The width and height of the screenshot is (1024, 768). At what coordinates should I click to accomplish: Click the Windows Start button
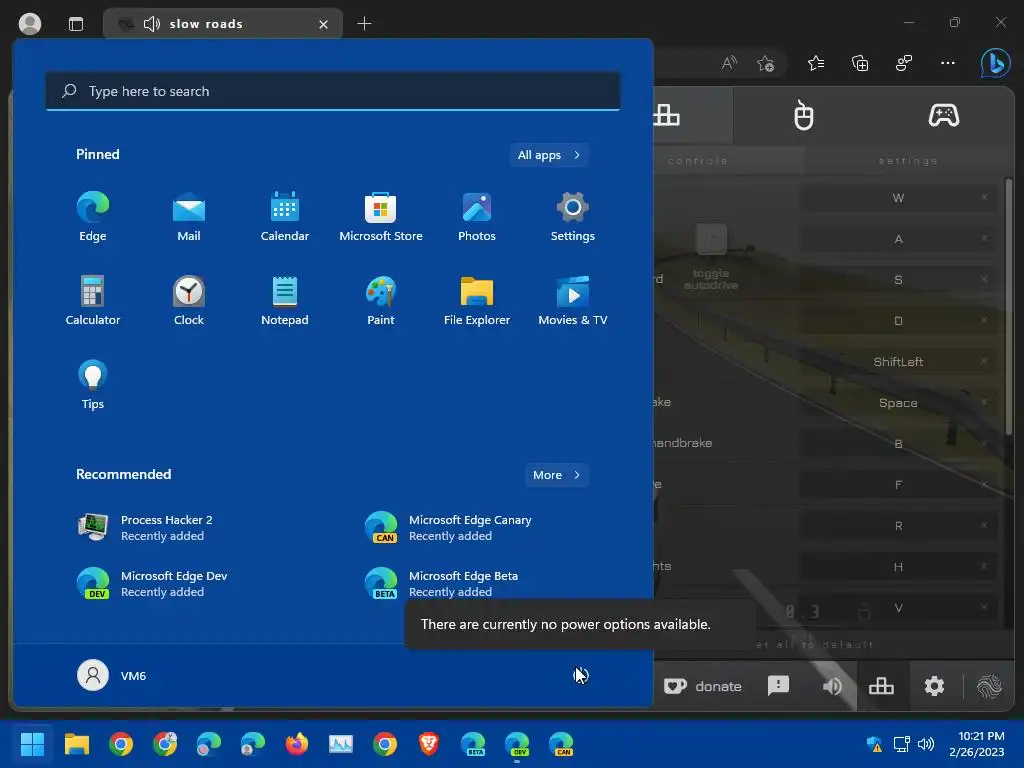pyautogui.click(x=32, y=744)
